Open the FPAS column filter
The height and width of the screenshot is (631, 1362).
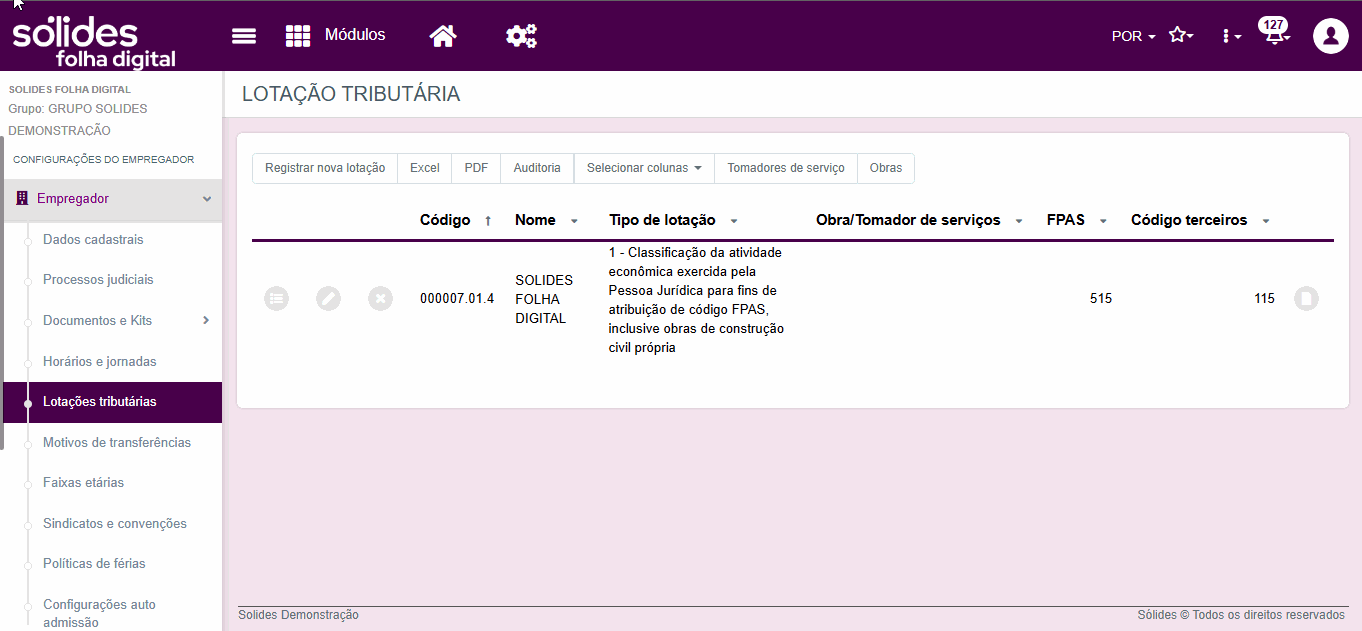pos(1103,221)
